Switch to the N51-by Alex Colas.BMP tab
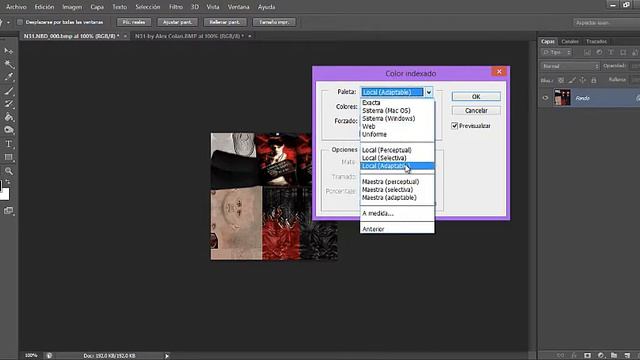Viewport: 640px width, 360px height. point(189,36)
